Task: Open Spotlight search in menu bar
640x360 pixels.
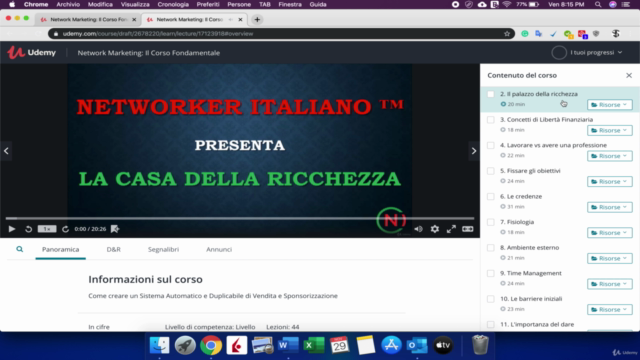Action: (598, 4)
